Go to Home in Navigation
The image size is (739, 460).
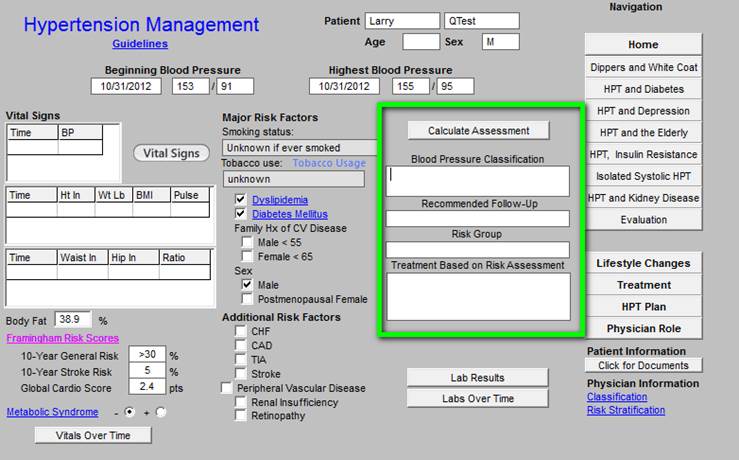click(643, 44)
